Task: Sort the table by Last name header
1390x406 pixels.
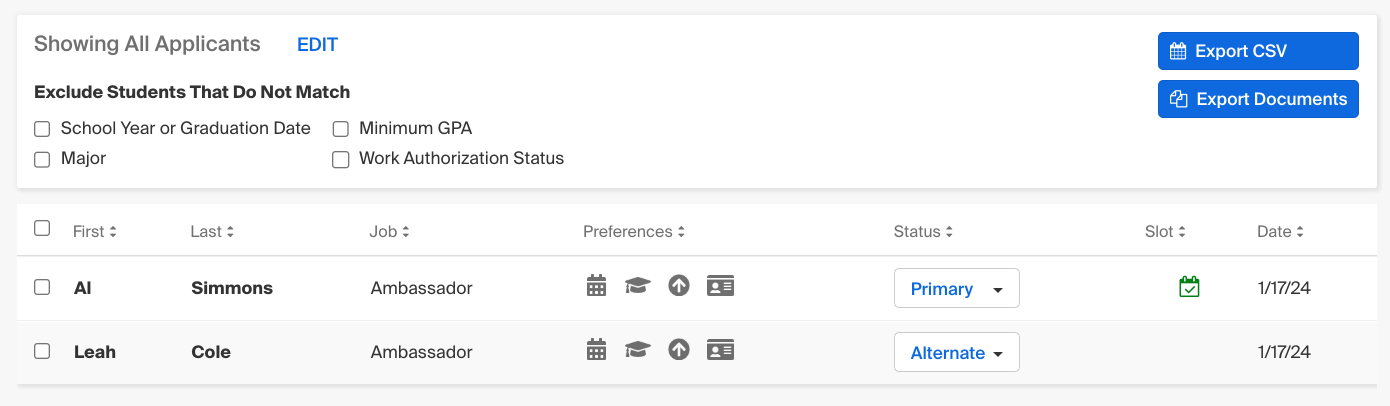Action: pyautogui.click(x=212, y=232)
